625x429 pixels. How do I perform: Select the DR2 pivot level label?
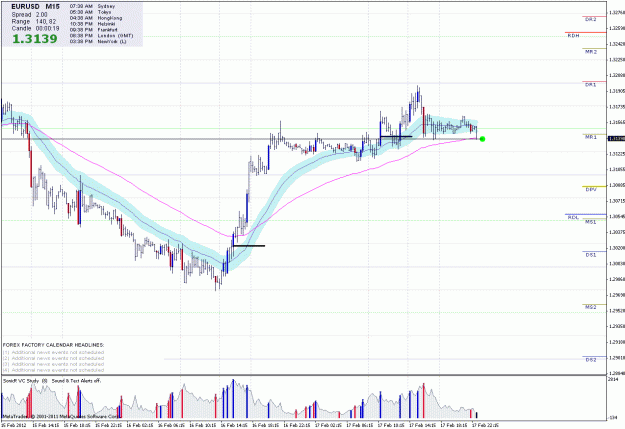point(591,19)
